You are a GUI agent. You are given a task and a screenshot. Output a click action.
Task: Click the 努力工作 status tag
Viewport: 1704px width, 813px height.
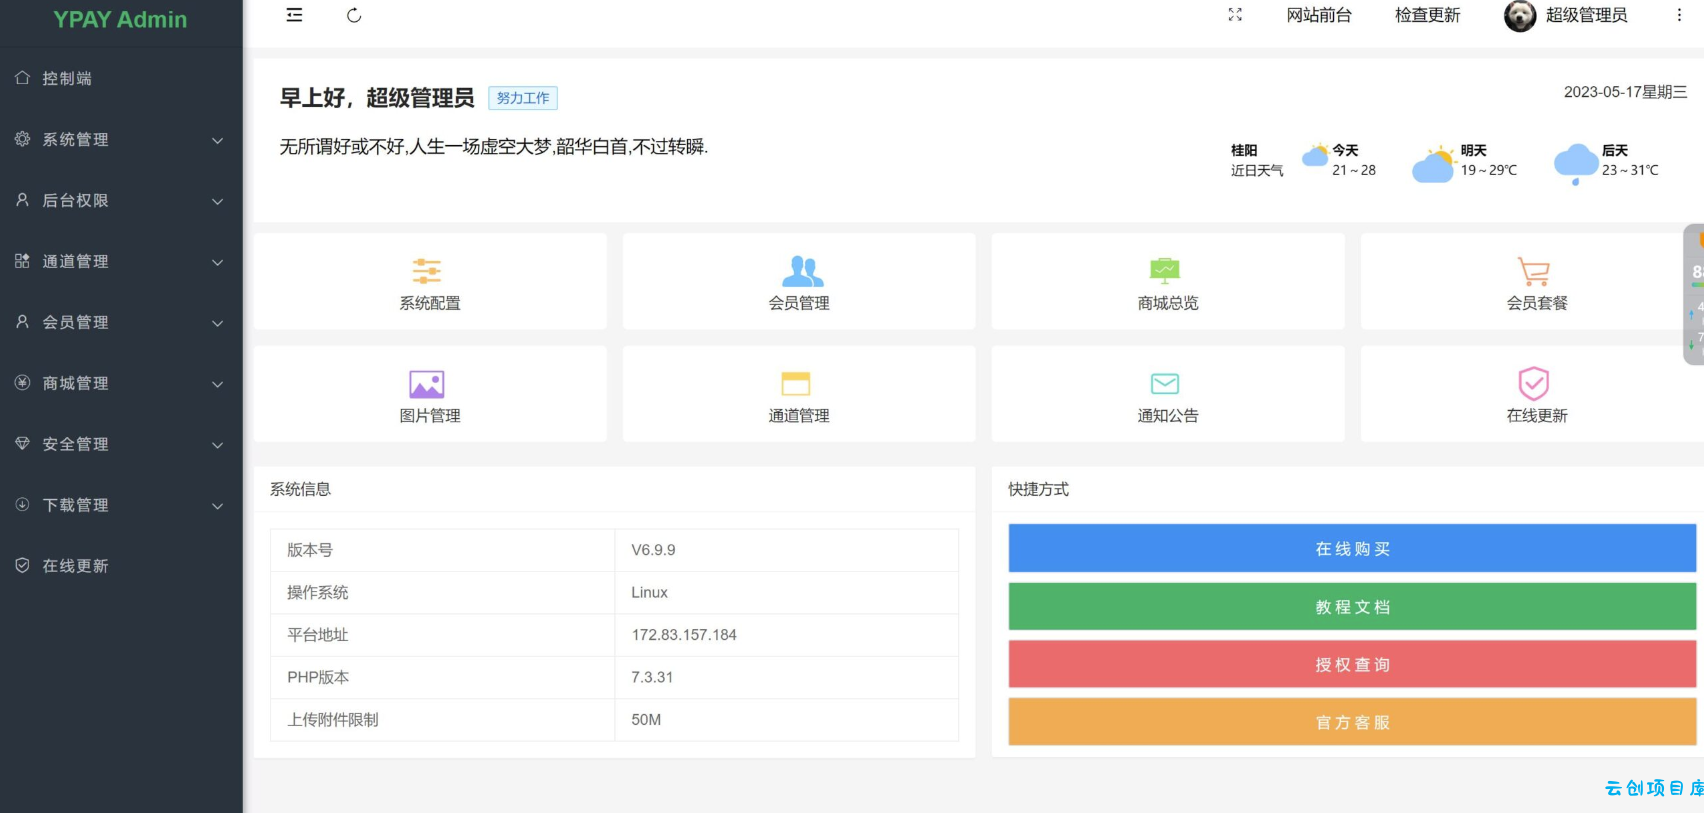[x=523, y=98]
